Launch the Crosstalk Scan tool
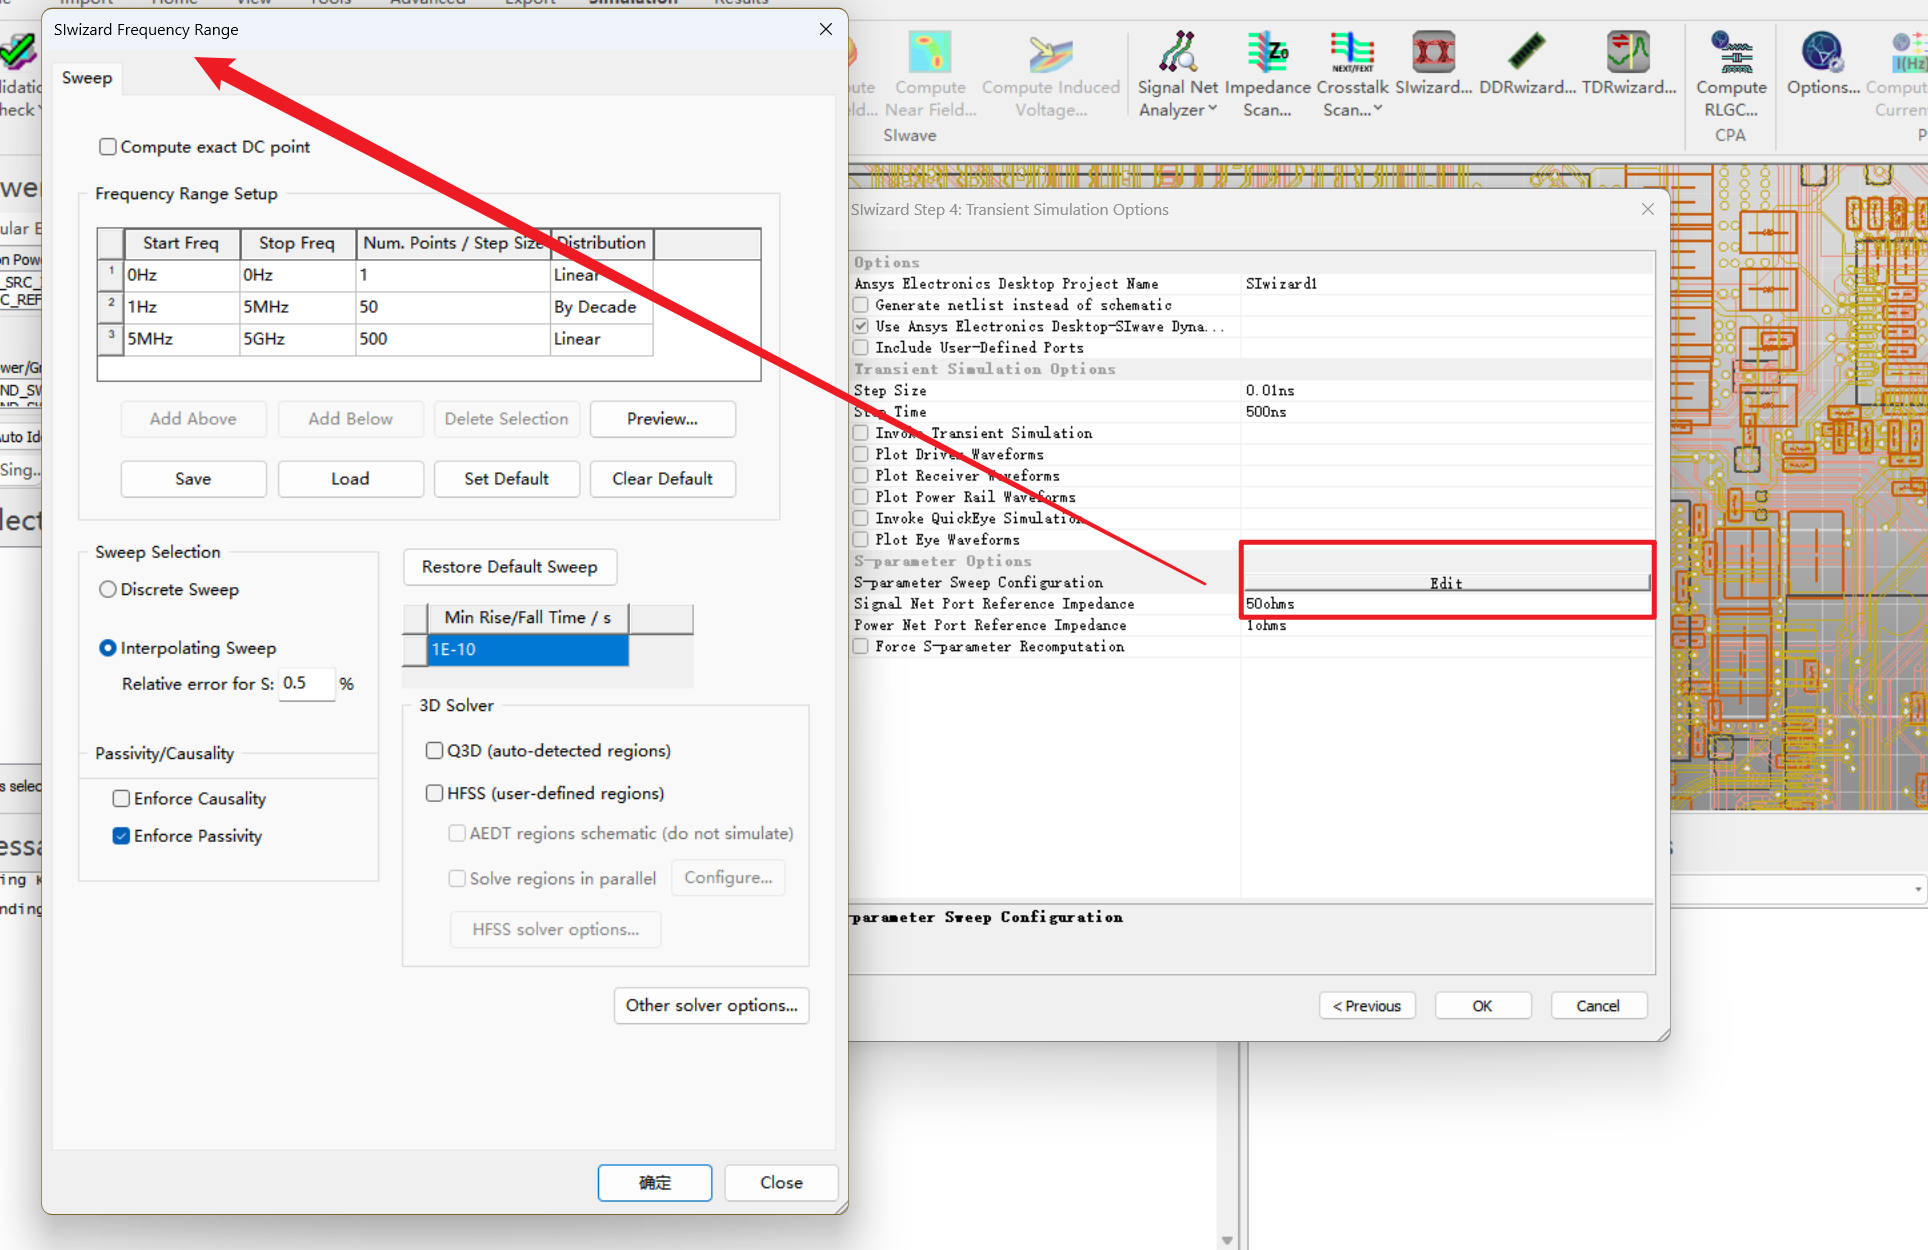The width and height of the screenshot is (1928, 1250). pos(1352,53)
